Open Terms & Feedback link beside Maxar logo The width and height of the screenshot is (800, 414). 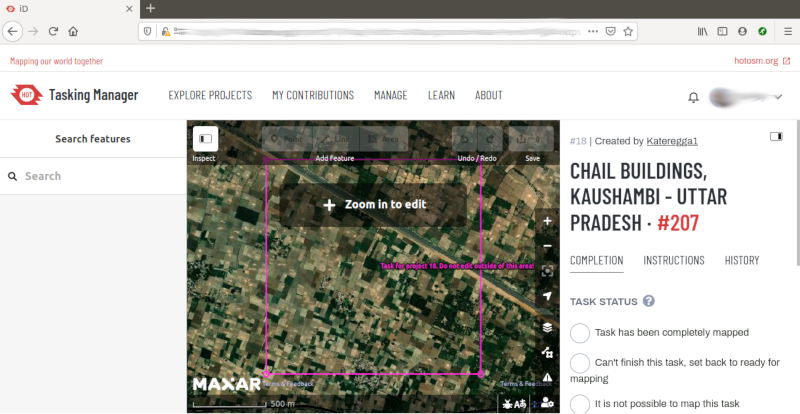pos(288,384)
